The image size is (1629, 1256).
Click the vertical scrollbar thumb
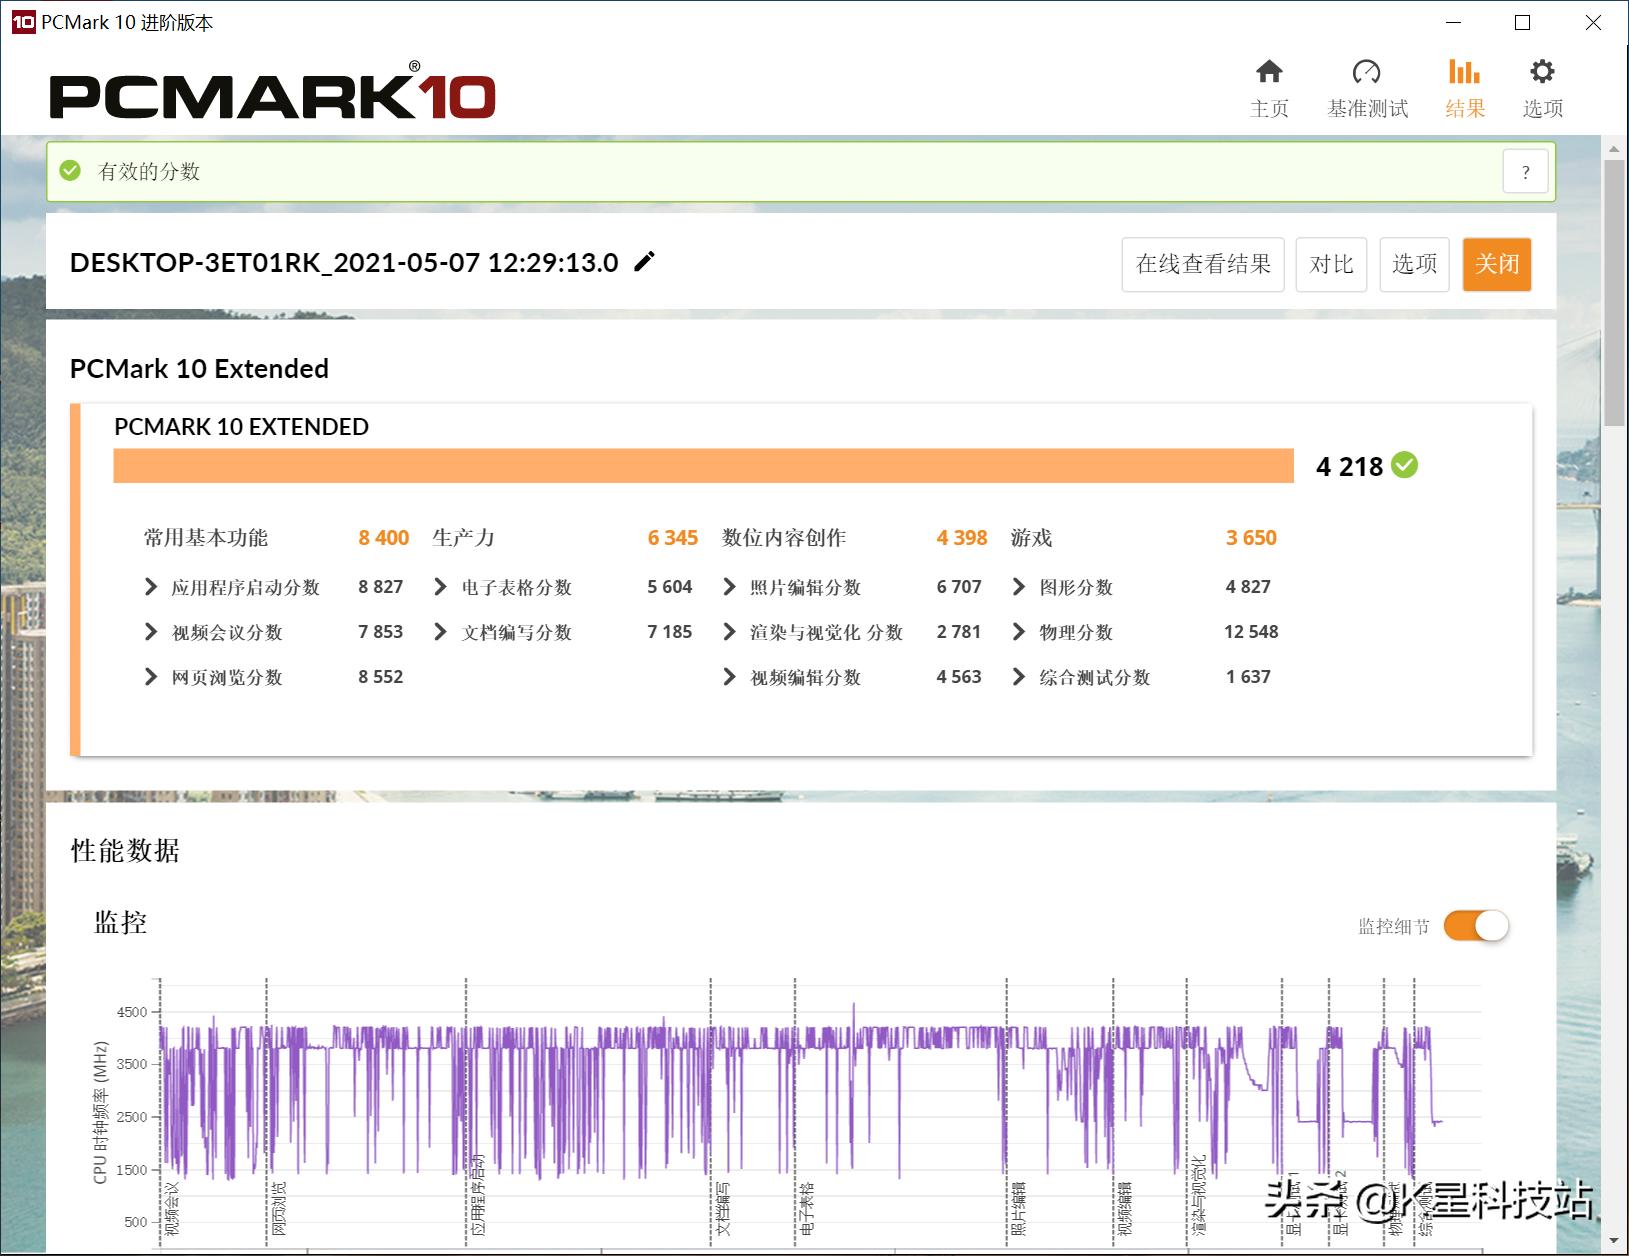pos(1614,293)
